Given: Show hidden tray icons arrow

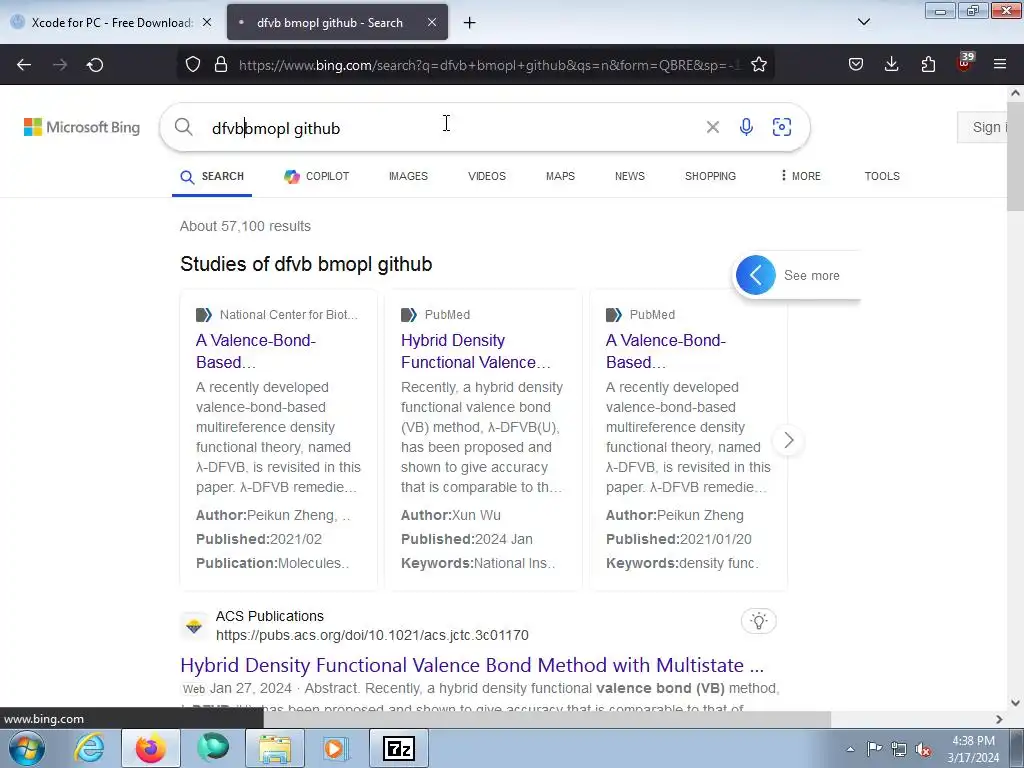Looking at the screenshot, I should coord(850,749).
